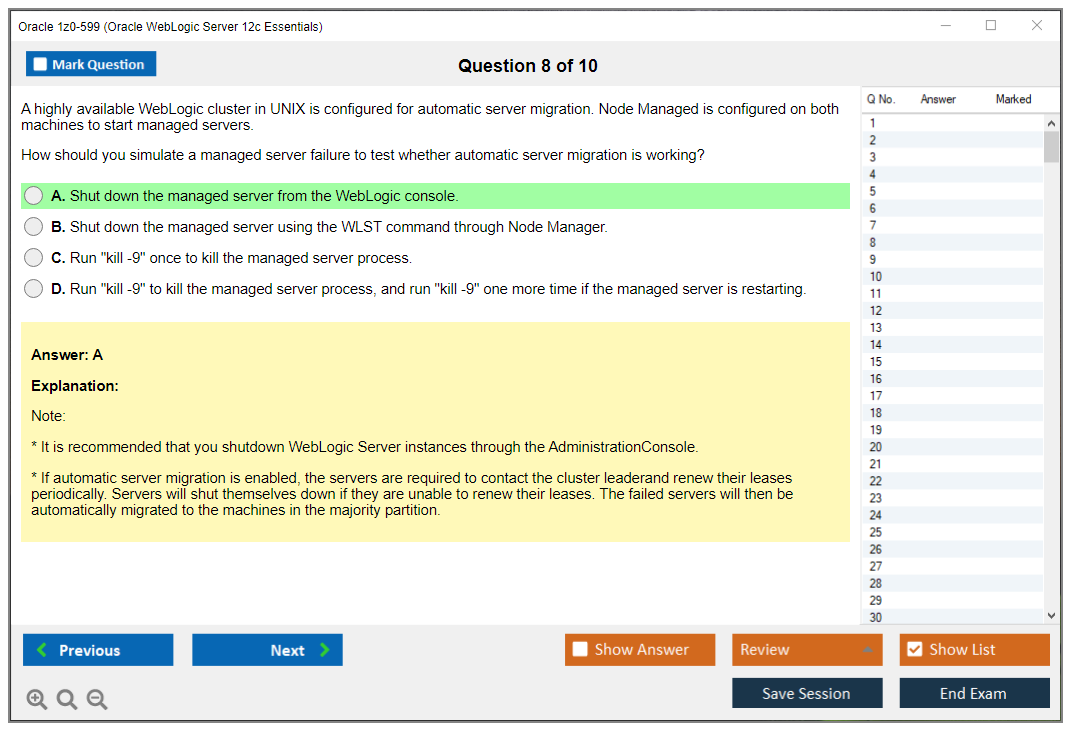
Task: Click the zoom in magnifier icon
Action: tap(37, 699)
